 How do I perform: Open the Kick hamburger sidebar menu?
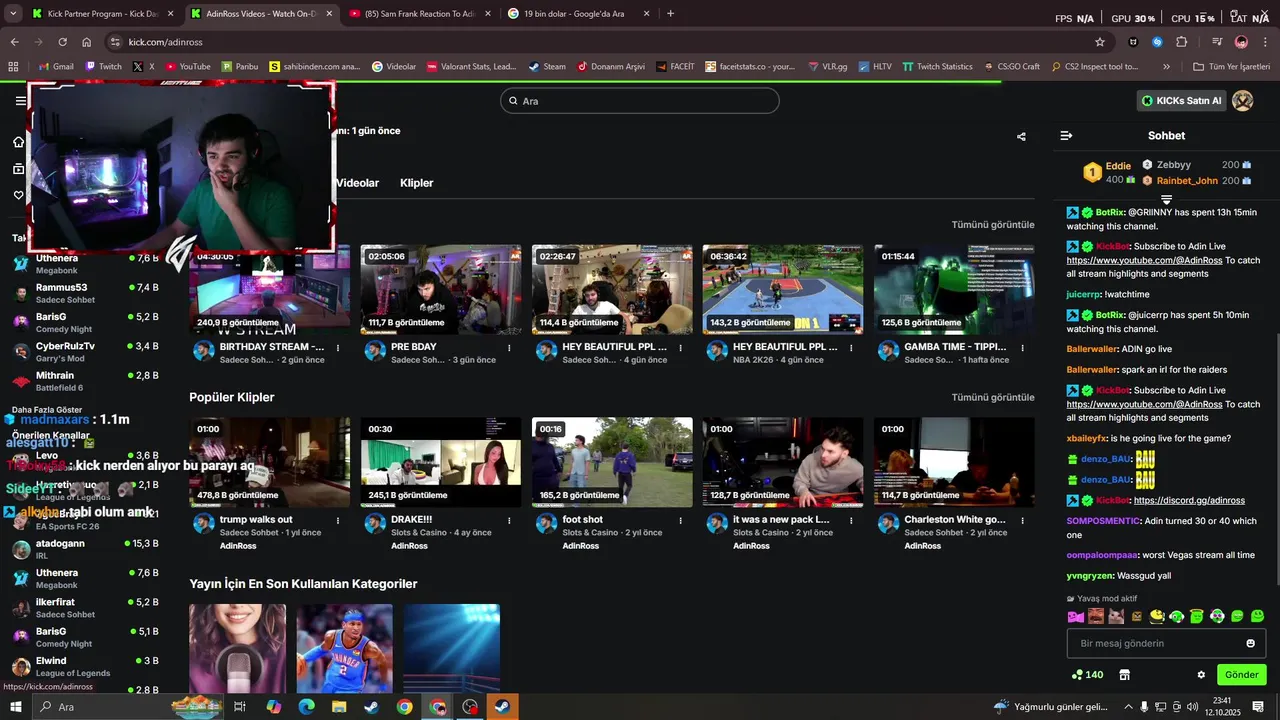(x=21, y=101)
